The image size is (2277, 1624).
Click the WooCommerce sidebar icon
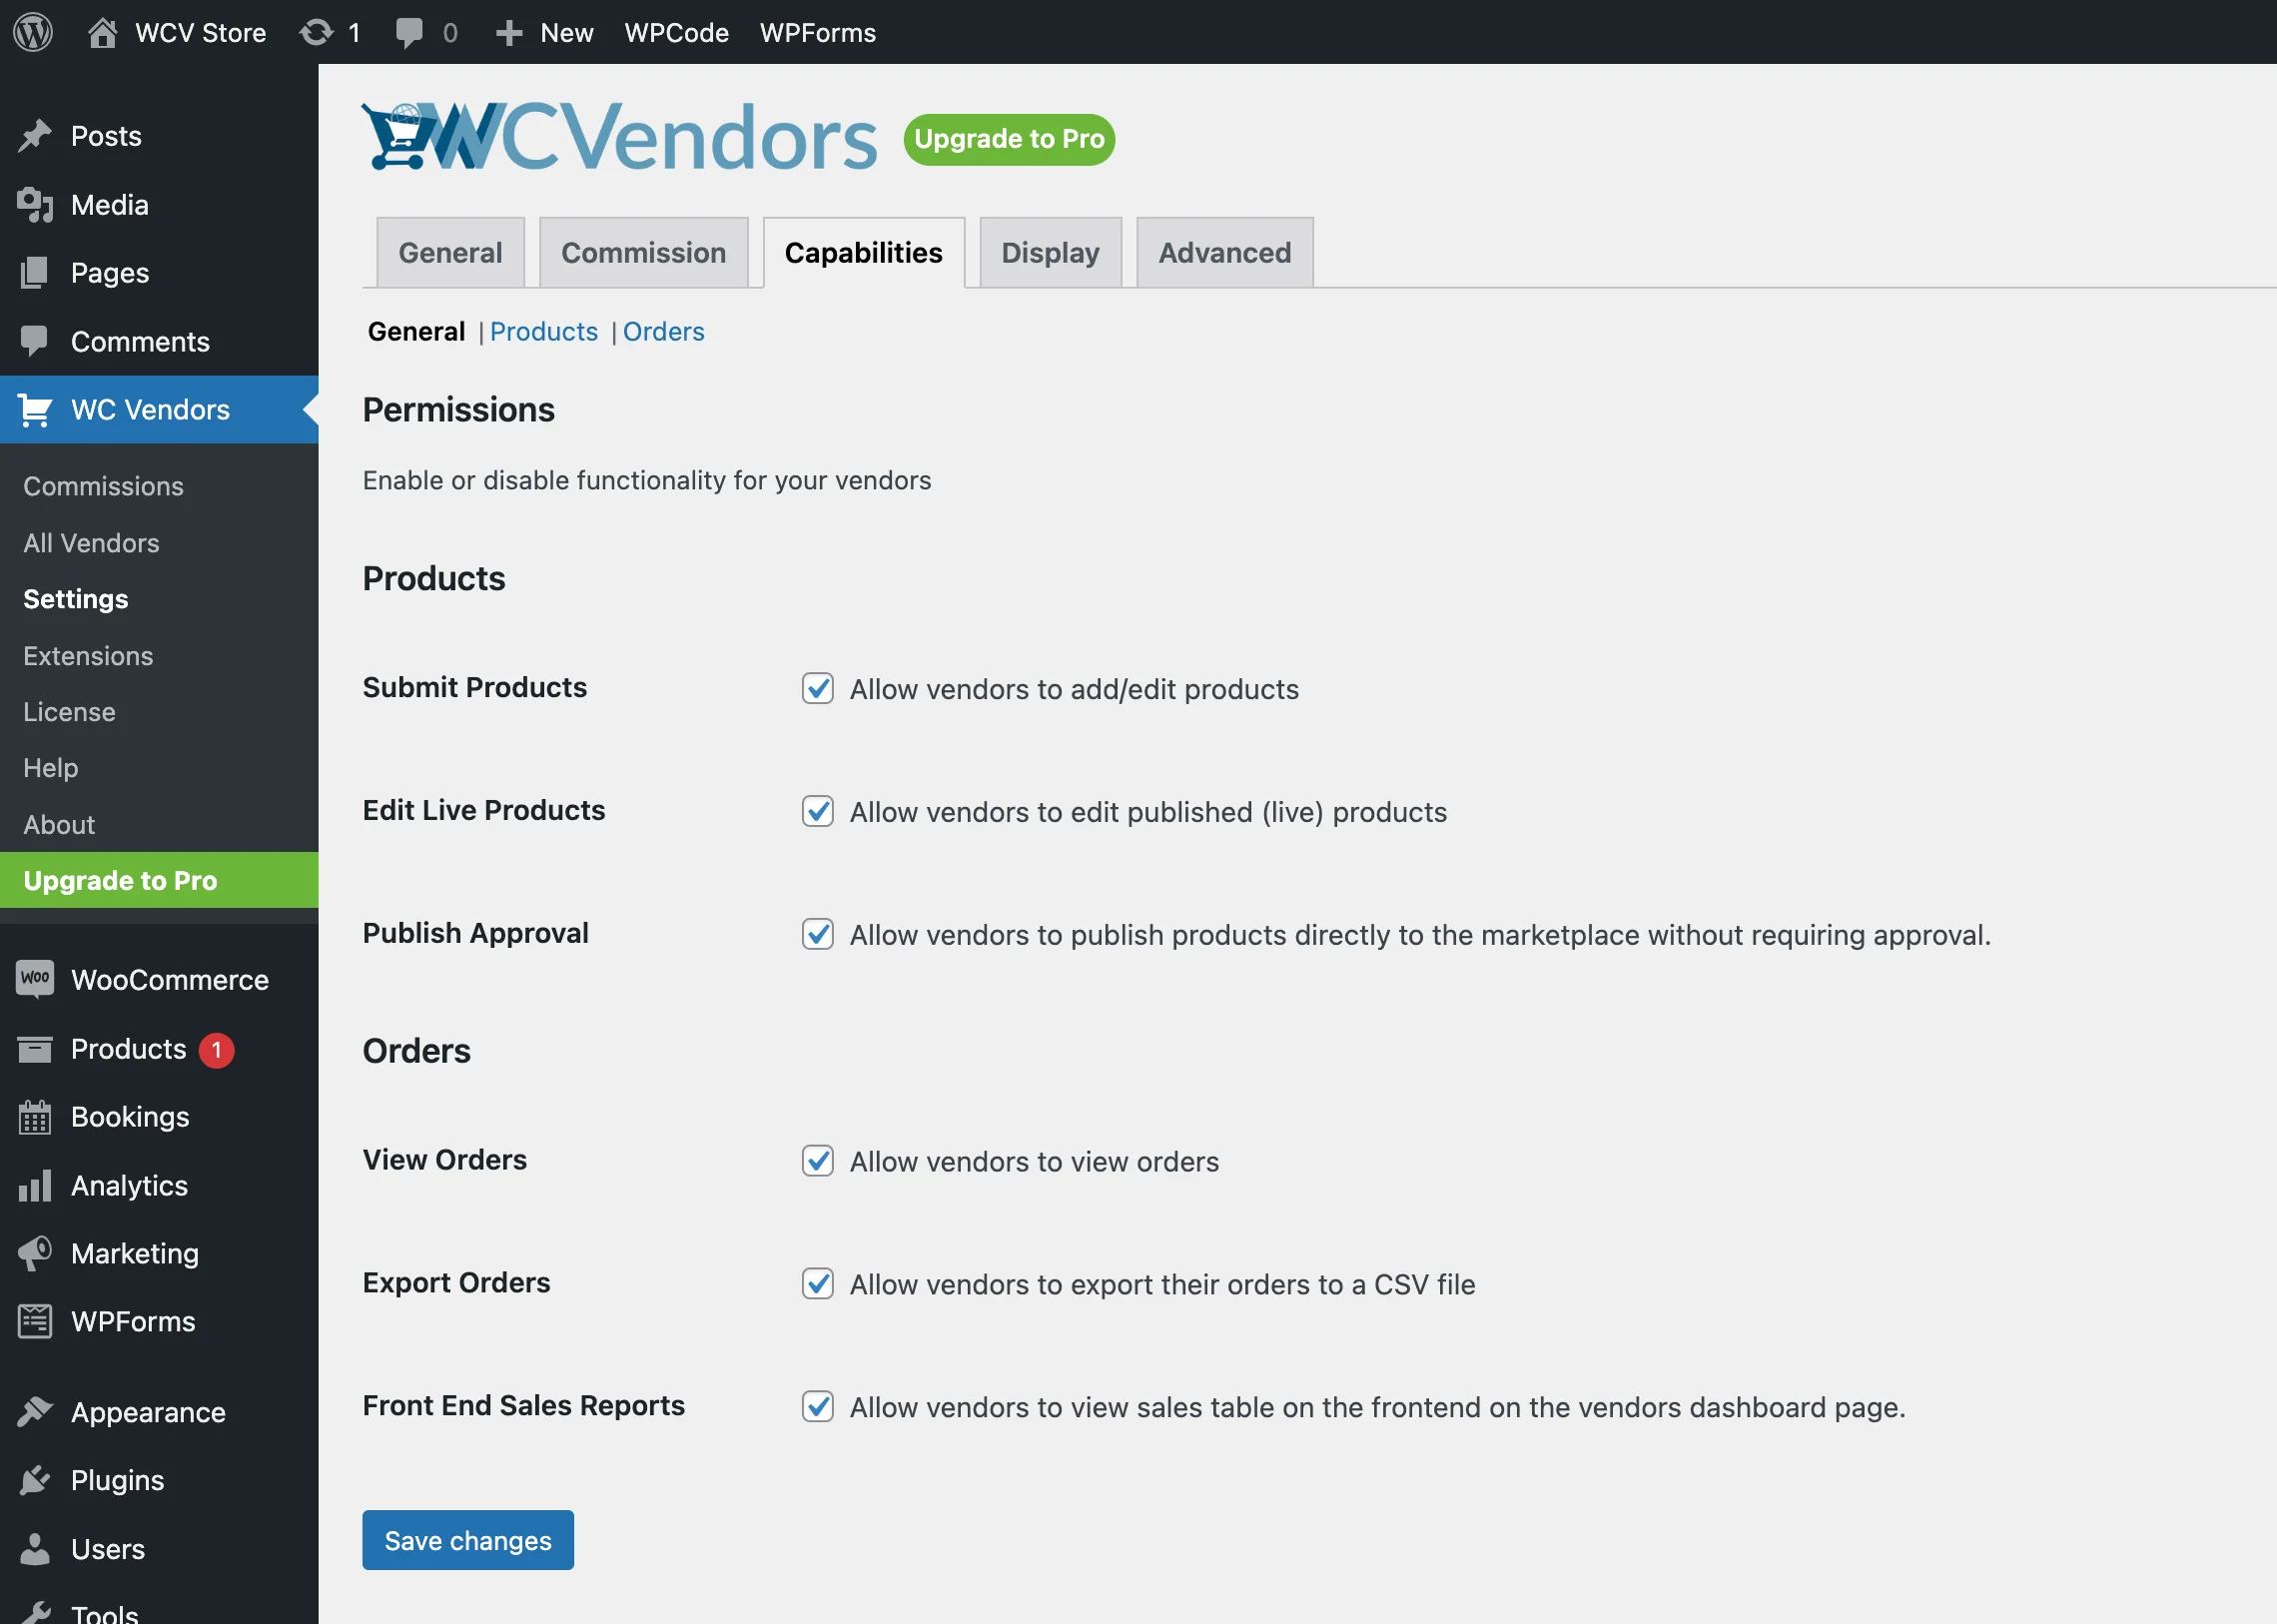pyautogui.click(x=35, y=979)
